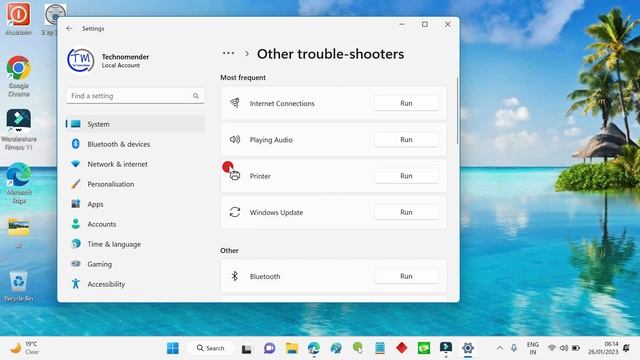Click the Bluetooth symbol in troubleshooter list

(x=235, y=276)
